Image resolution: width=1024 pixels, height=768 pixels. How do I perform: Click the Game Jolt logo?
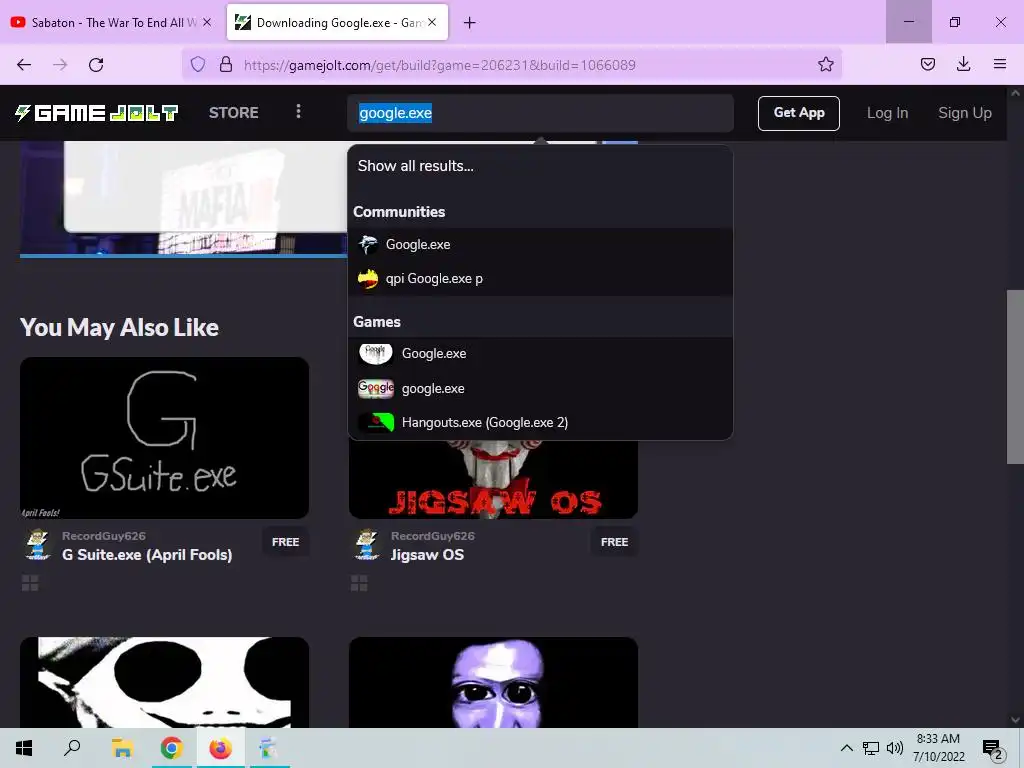point(97,113)
